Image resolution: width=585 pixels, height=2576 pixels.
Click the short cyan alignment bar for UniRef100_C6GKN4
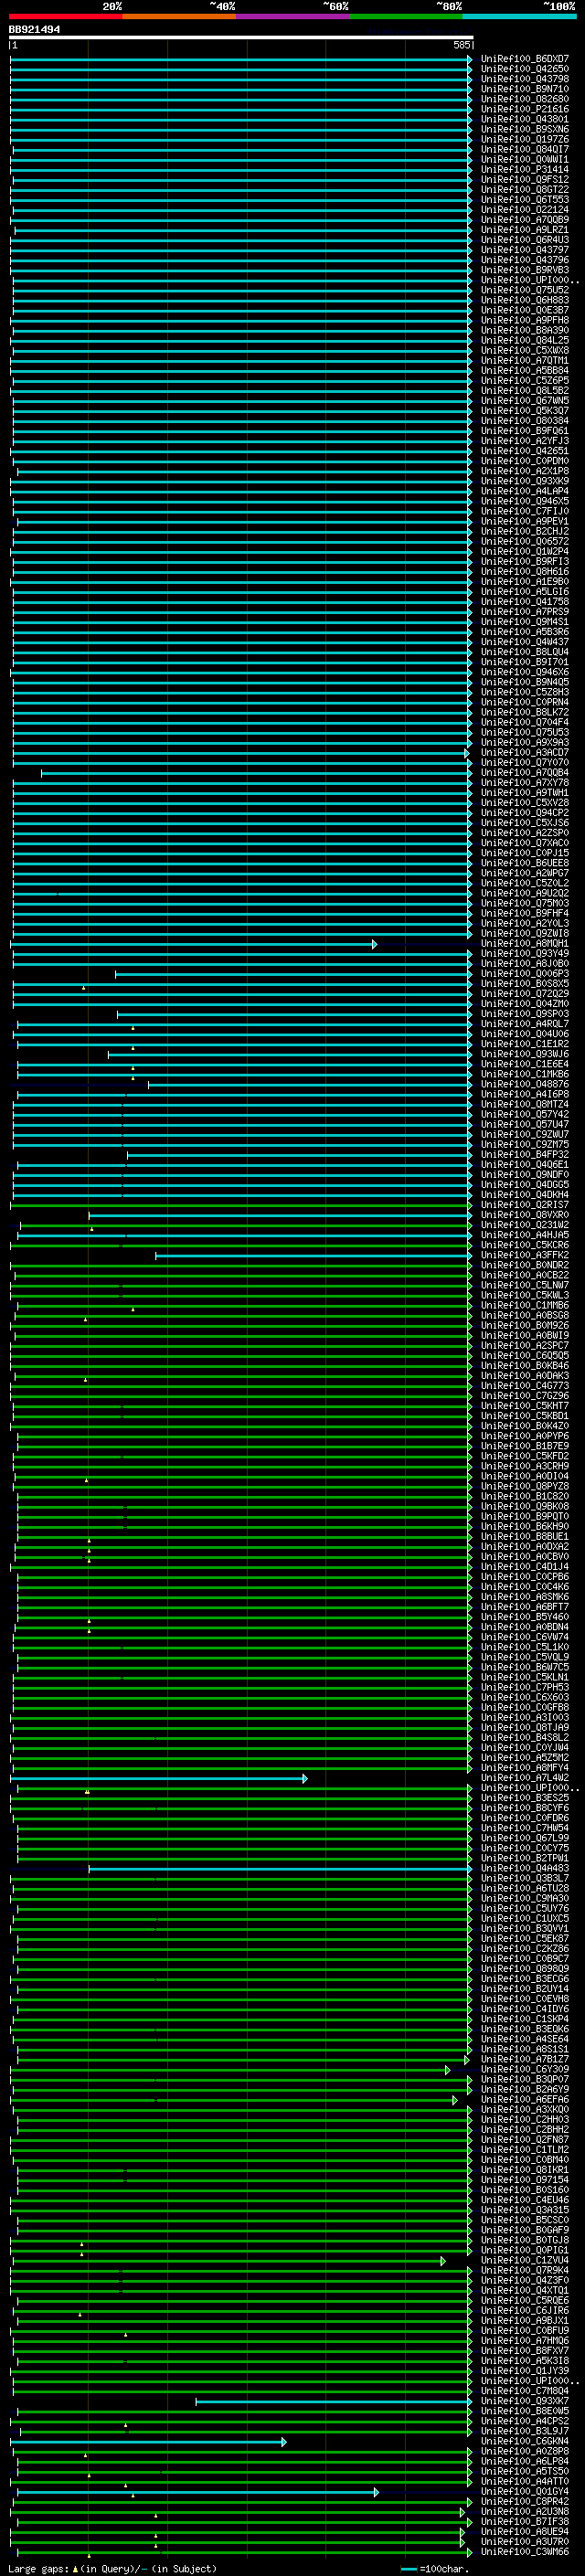pyautogui.click(x=148, y=2442)
